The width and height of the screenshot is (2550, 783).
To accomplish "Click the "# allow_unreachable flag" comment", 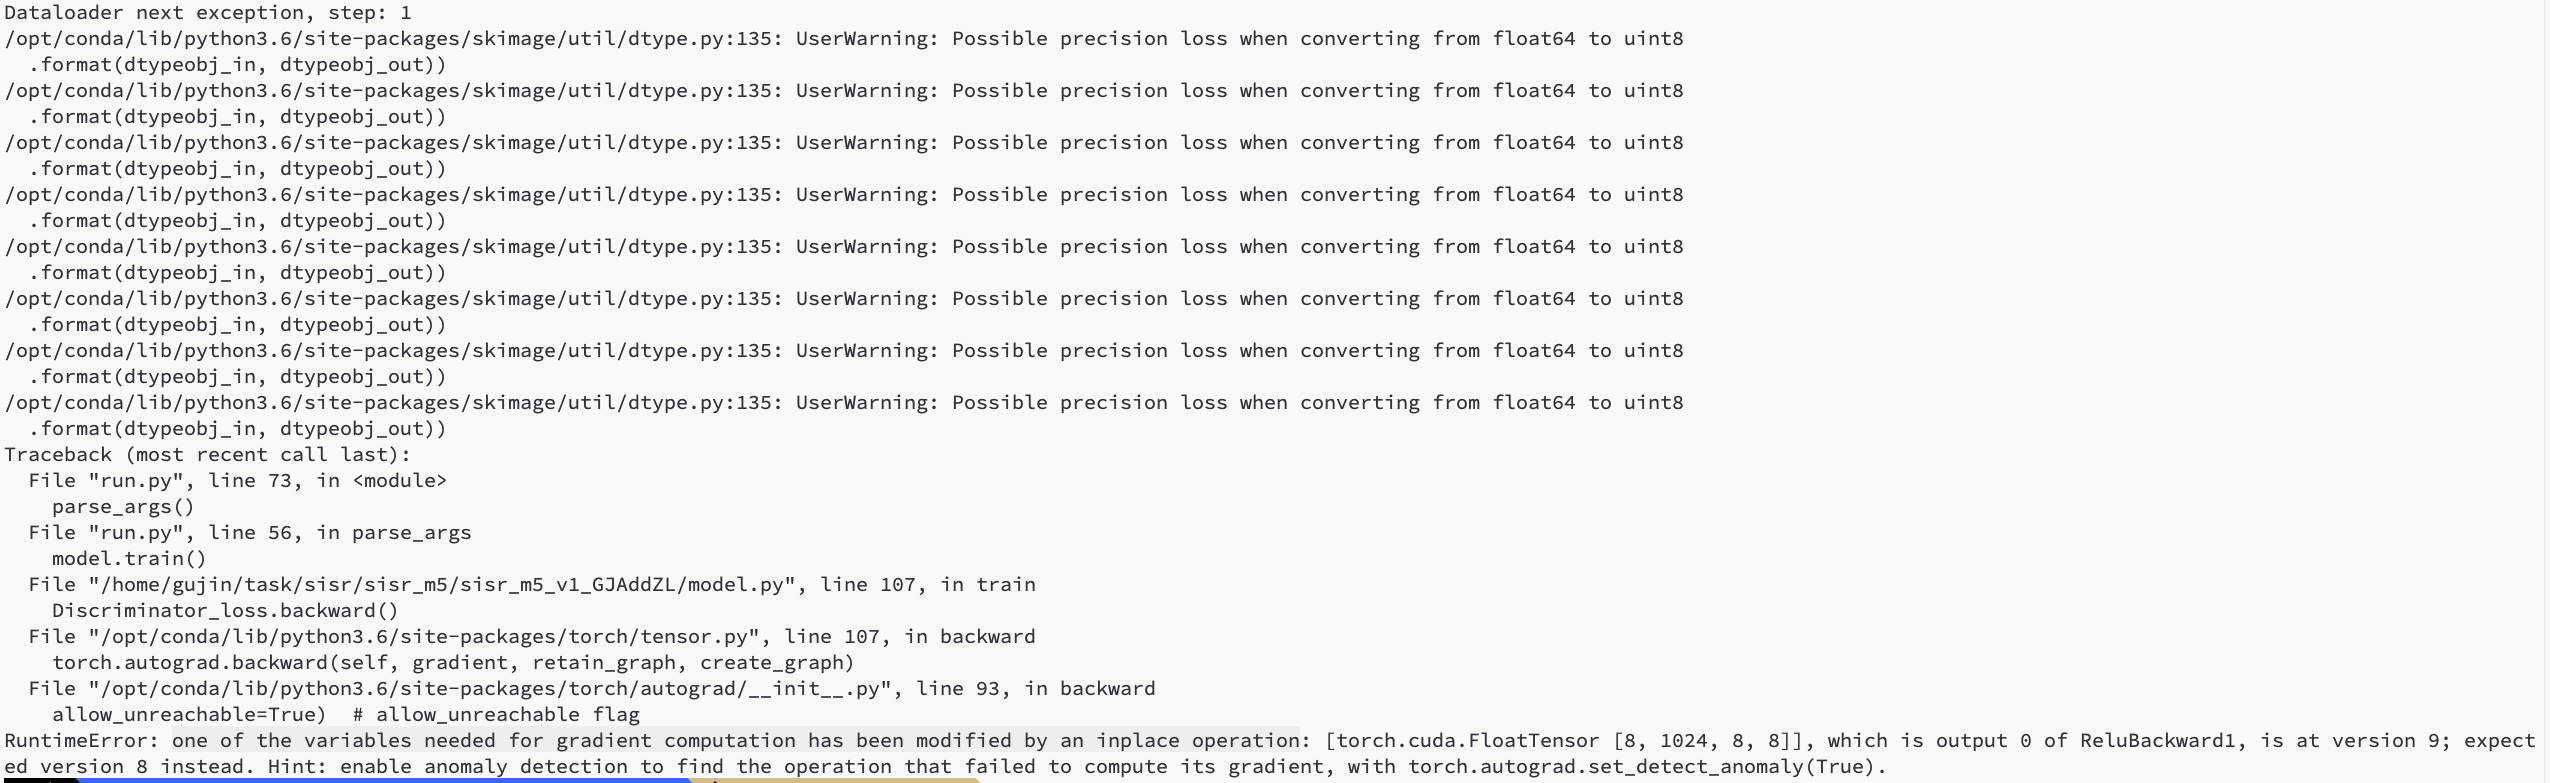I will pyautogui.click(x=508, y=715).
